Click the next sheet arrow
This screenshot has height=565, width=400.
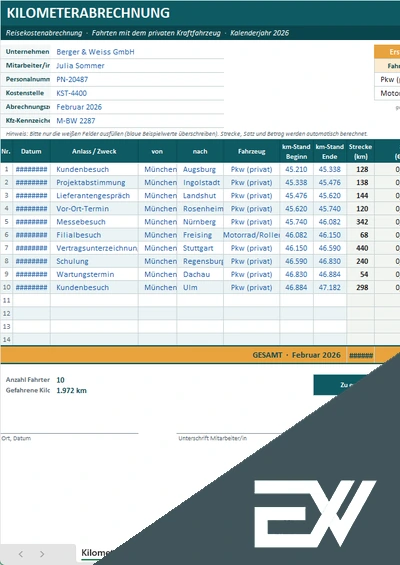[x=42, y=554]
